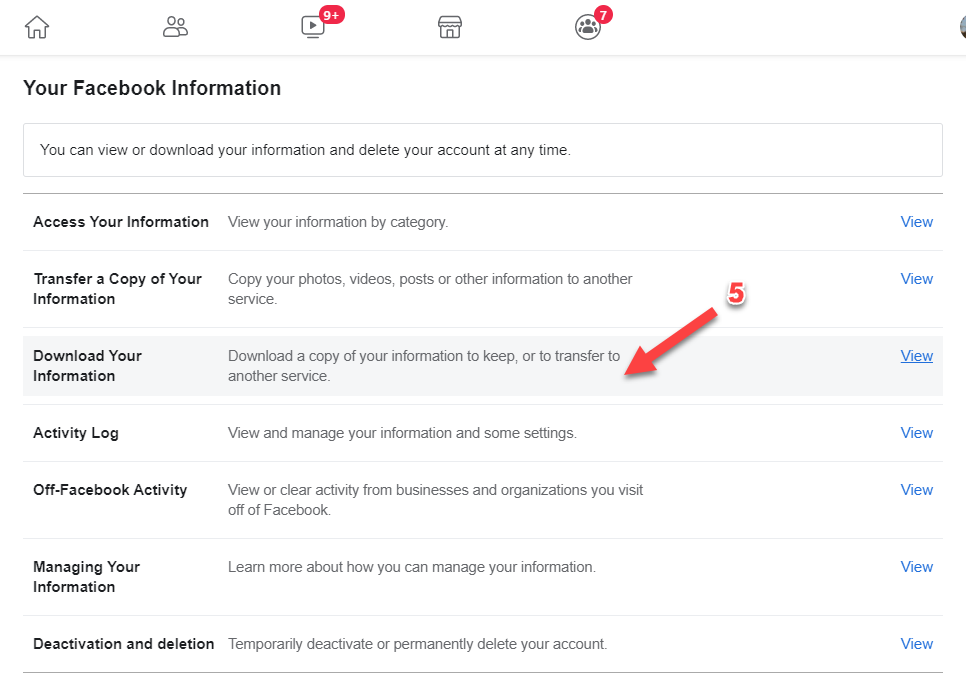
Task: Click View link for Off-Facebook Activity
Action: [x=916, y=490]
